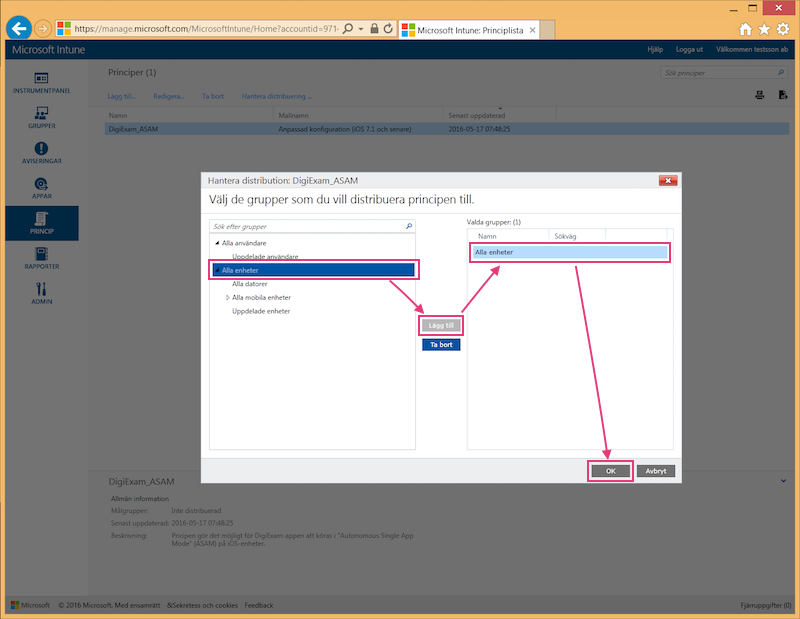Select the Princip policy icon
This screenshot has width=800, height=619.
(41, 218)
